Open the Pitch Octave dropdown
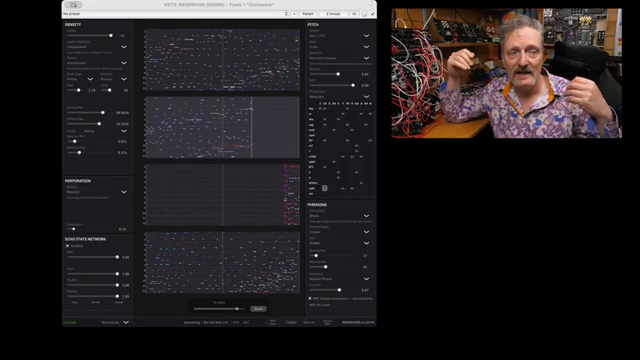Image resolution: width=640 pixels, height=360 pixels. 339,36
